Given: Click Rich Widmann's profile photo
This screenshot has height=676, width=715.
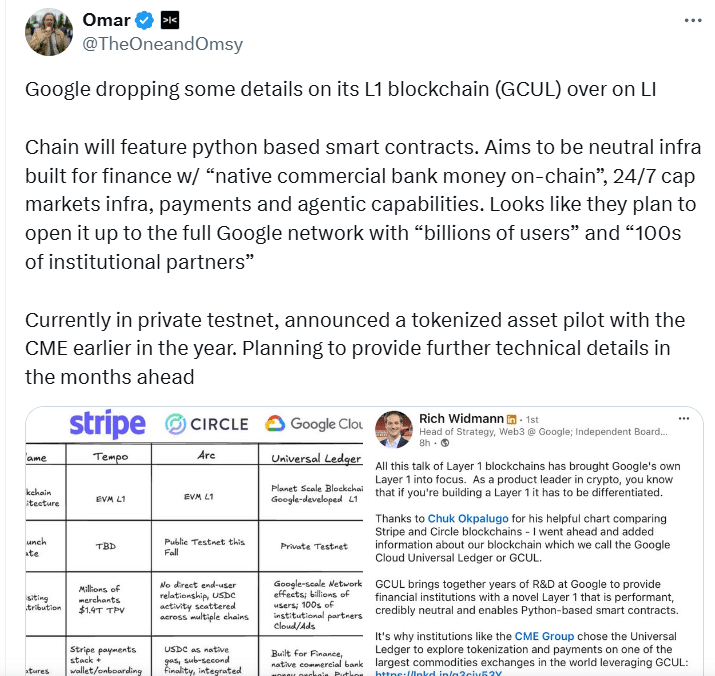Looking at the screenshot, I should coord(393,429).
